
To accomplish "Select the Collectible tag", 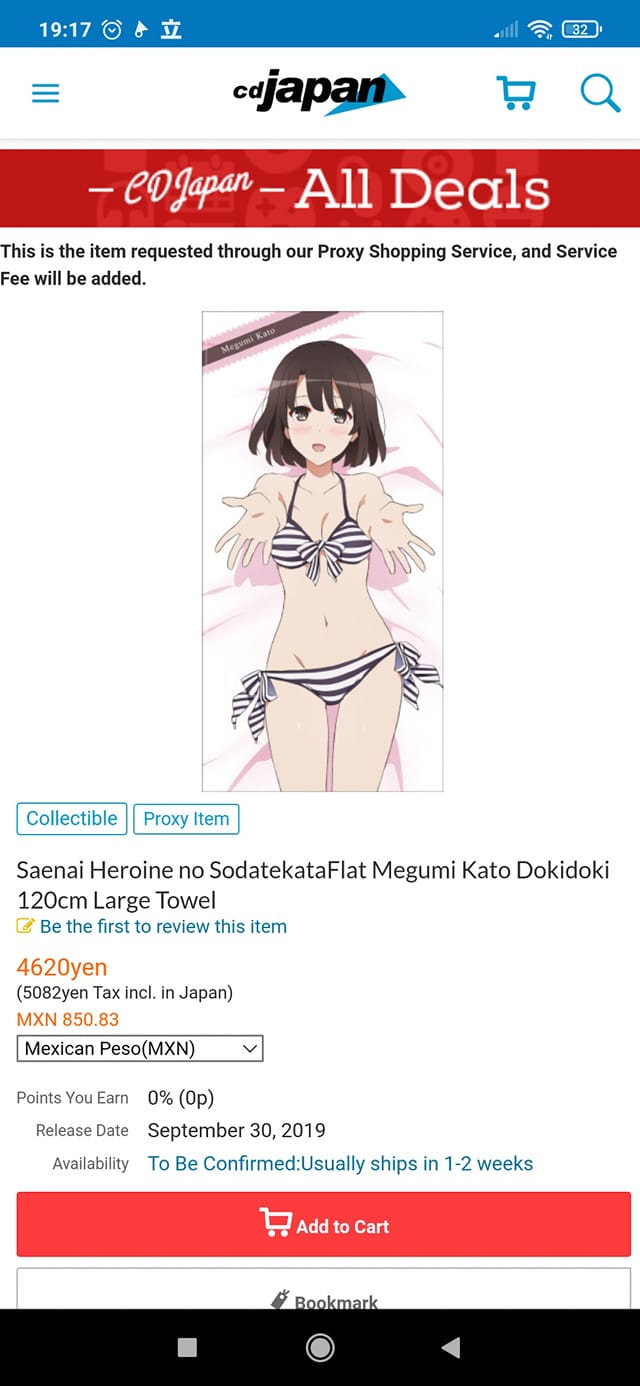I will tap(72, 818).
